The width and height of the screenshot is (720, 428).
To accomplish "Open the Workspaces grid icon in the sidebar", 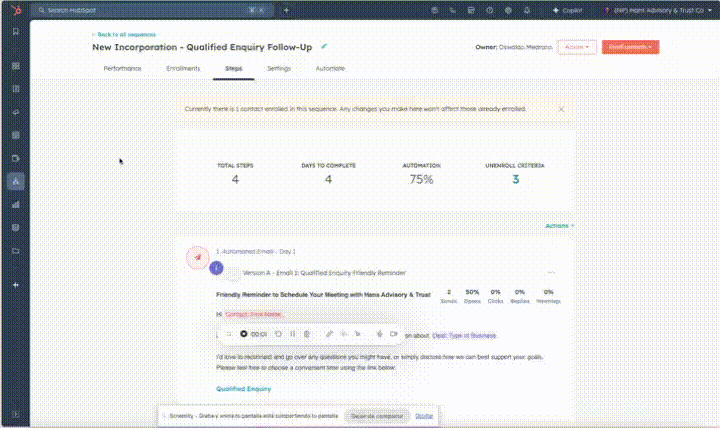I will point(16,66).
